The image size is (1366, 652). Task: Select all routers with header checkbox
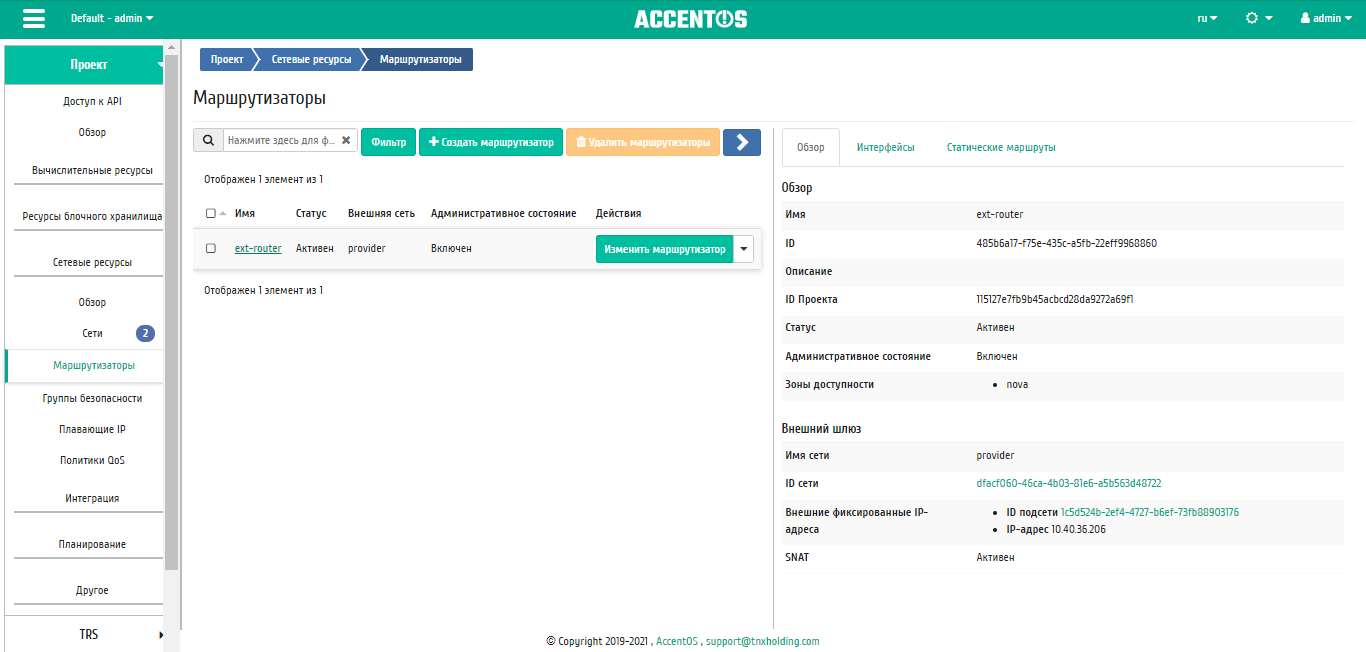point(210,213)
